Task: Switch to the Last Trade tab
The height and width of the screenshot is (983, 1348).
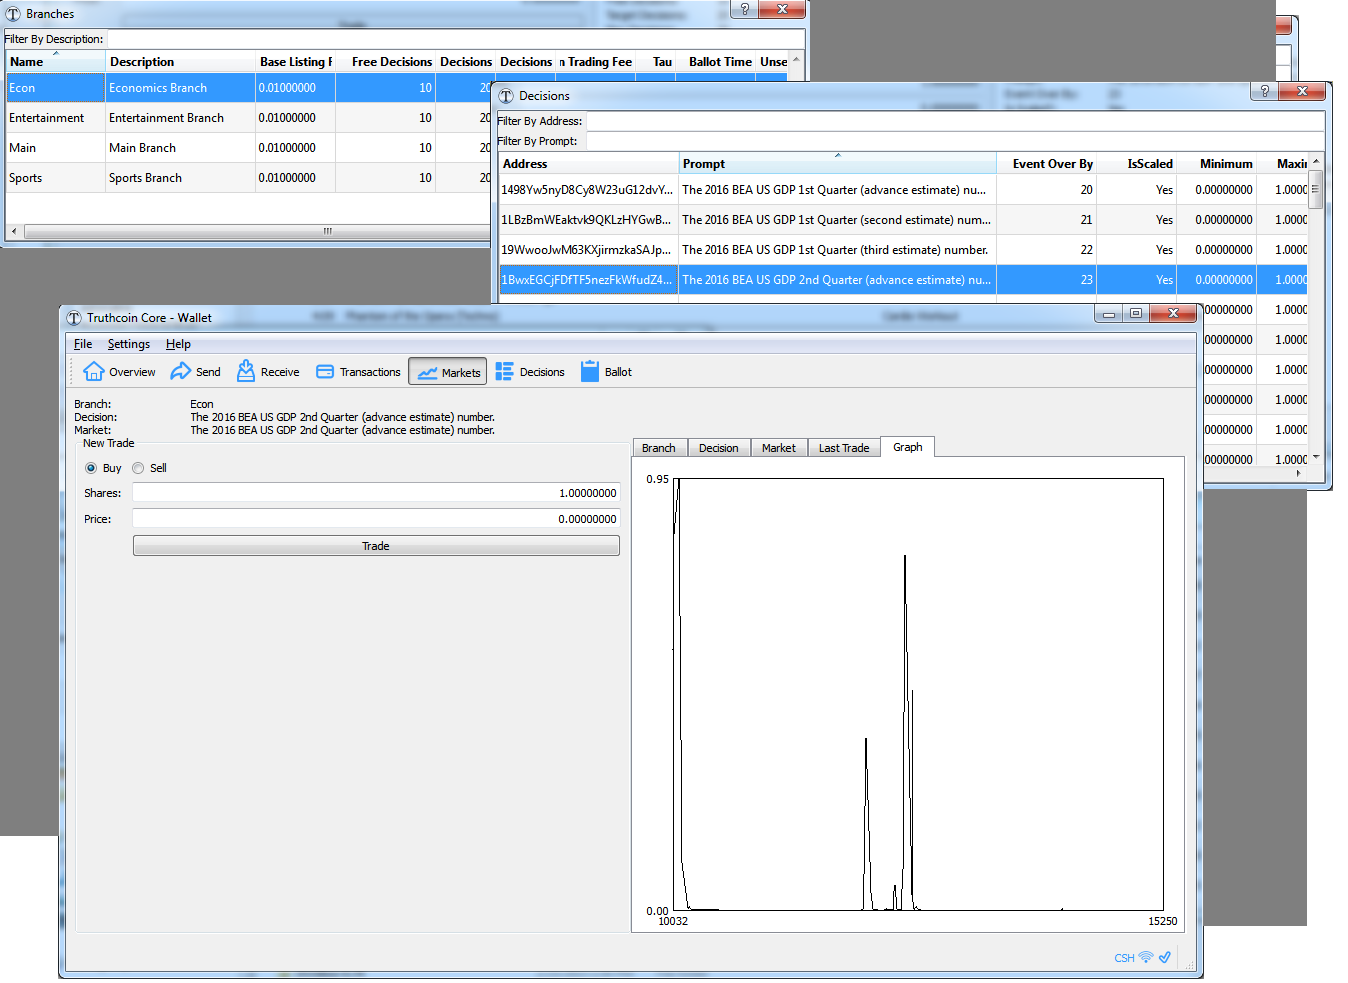Action: click(x=844, y=448)
